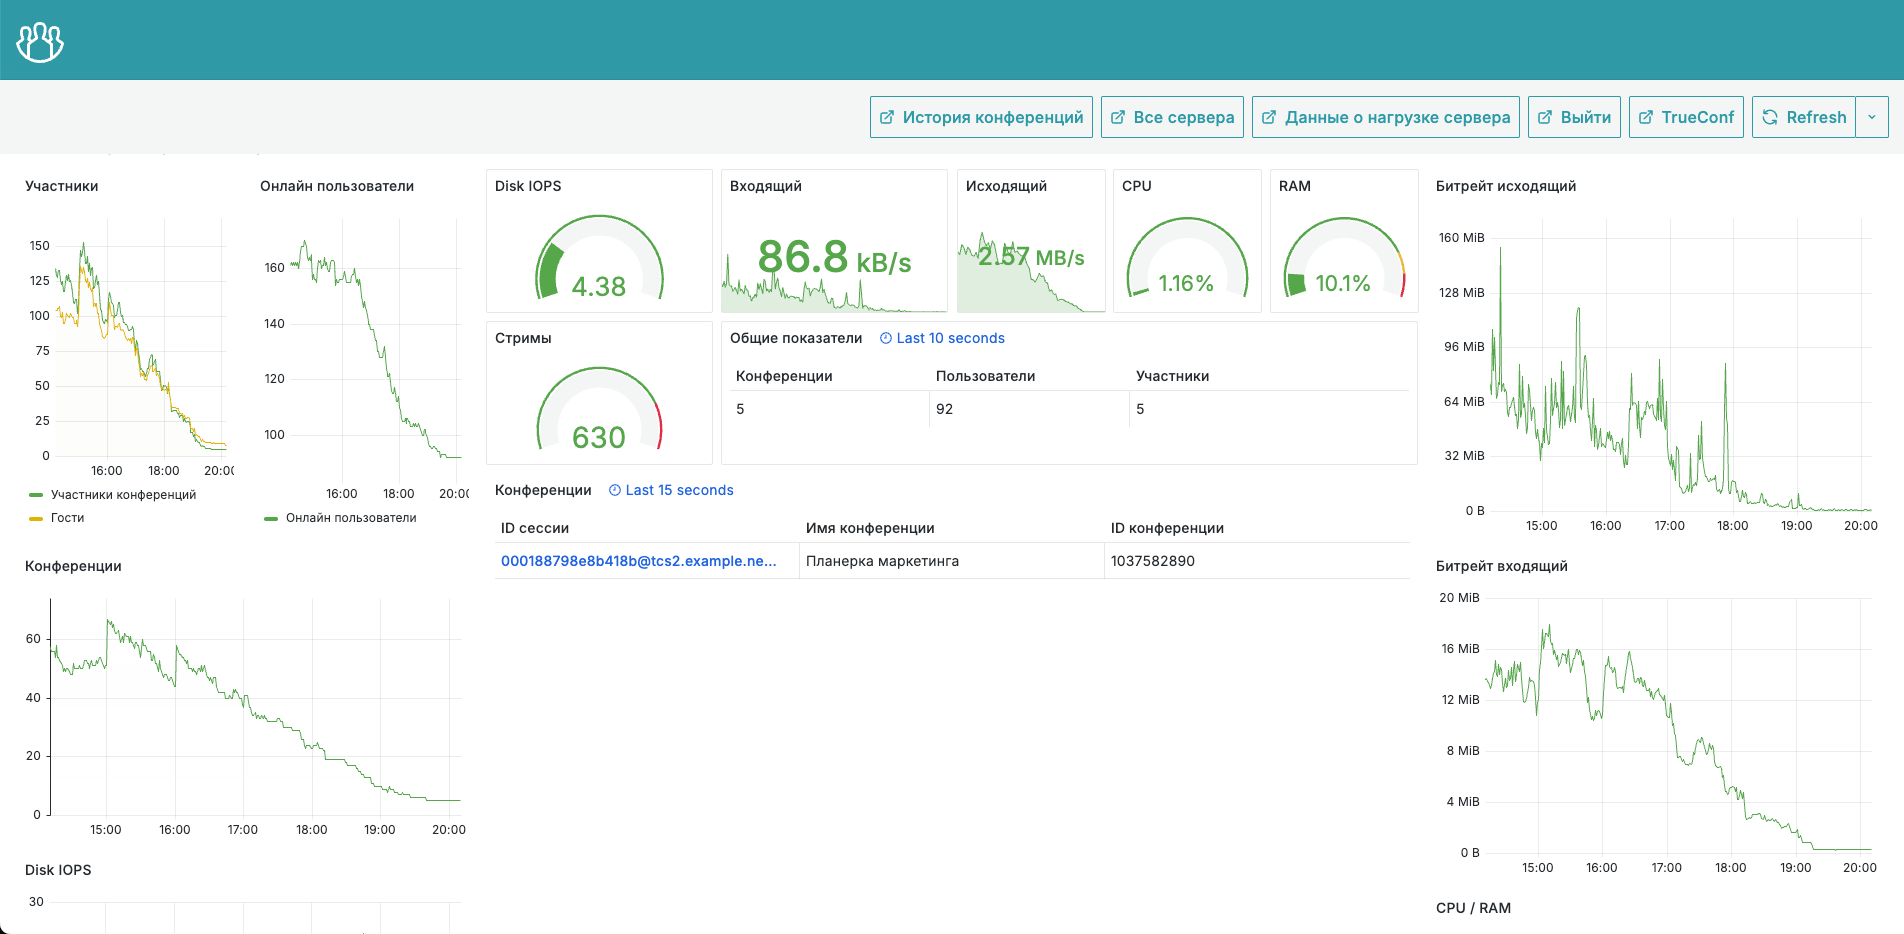Click external-link icon on Данные о нагрузке
Image resolution: width=1904 pixels, height=934 pixels.
click(1269, 117)
